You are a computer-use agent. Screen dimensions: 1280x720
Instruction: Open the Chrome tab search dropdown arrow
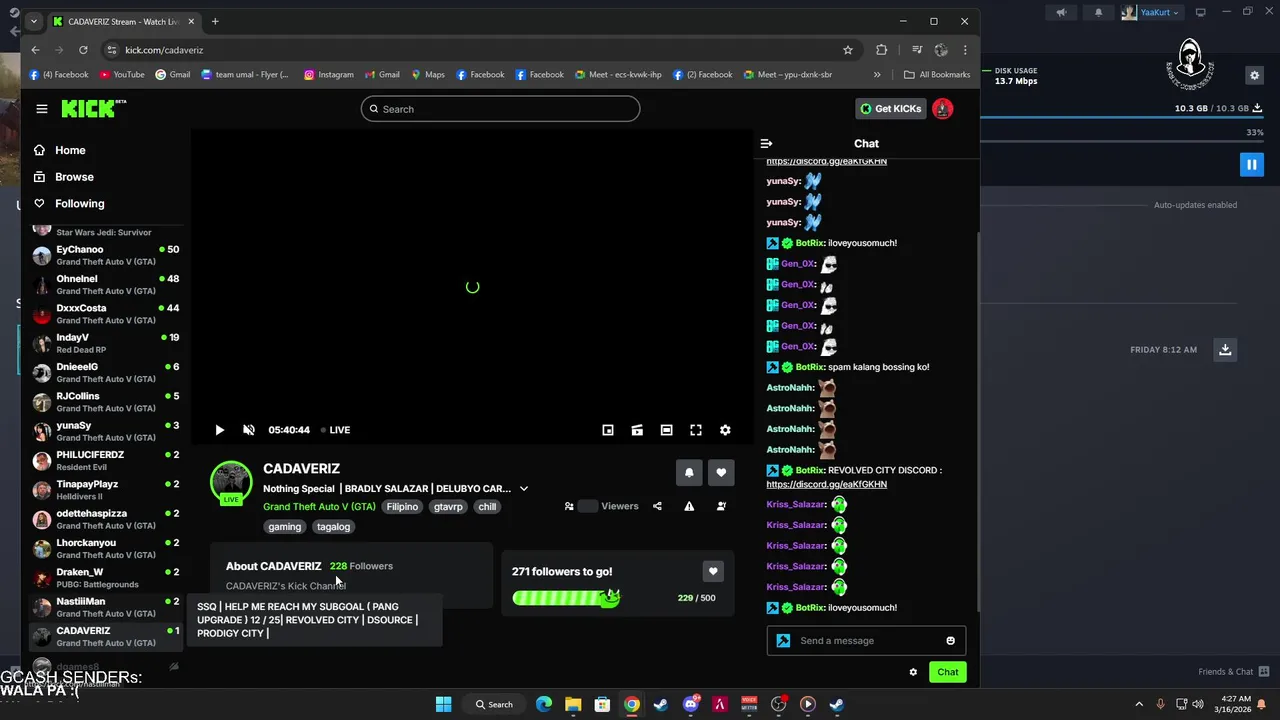[x=33, y=21]
